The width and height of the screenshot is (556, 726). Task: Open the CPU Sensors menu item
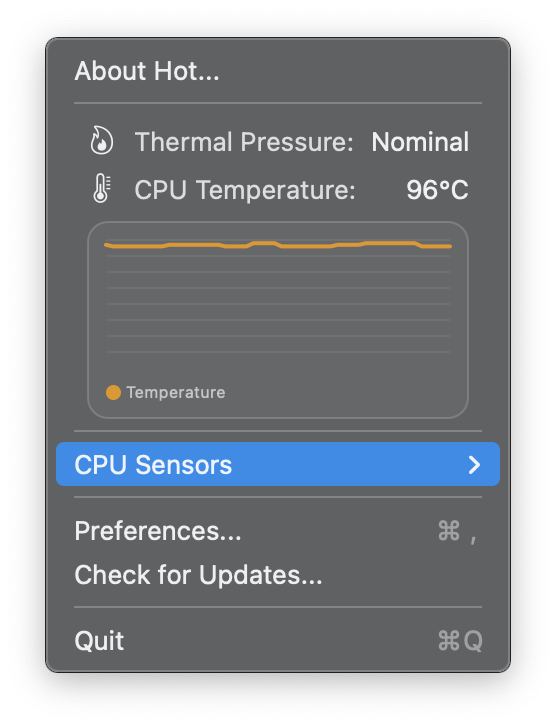pyautogui.click(x=278, y=464)
